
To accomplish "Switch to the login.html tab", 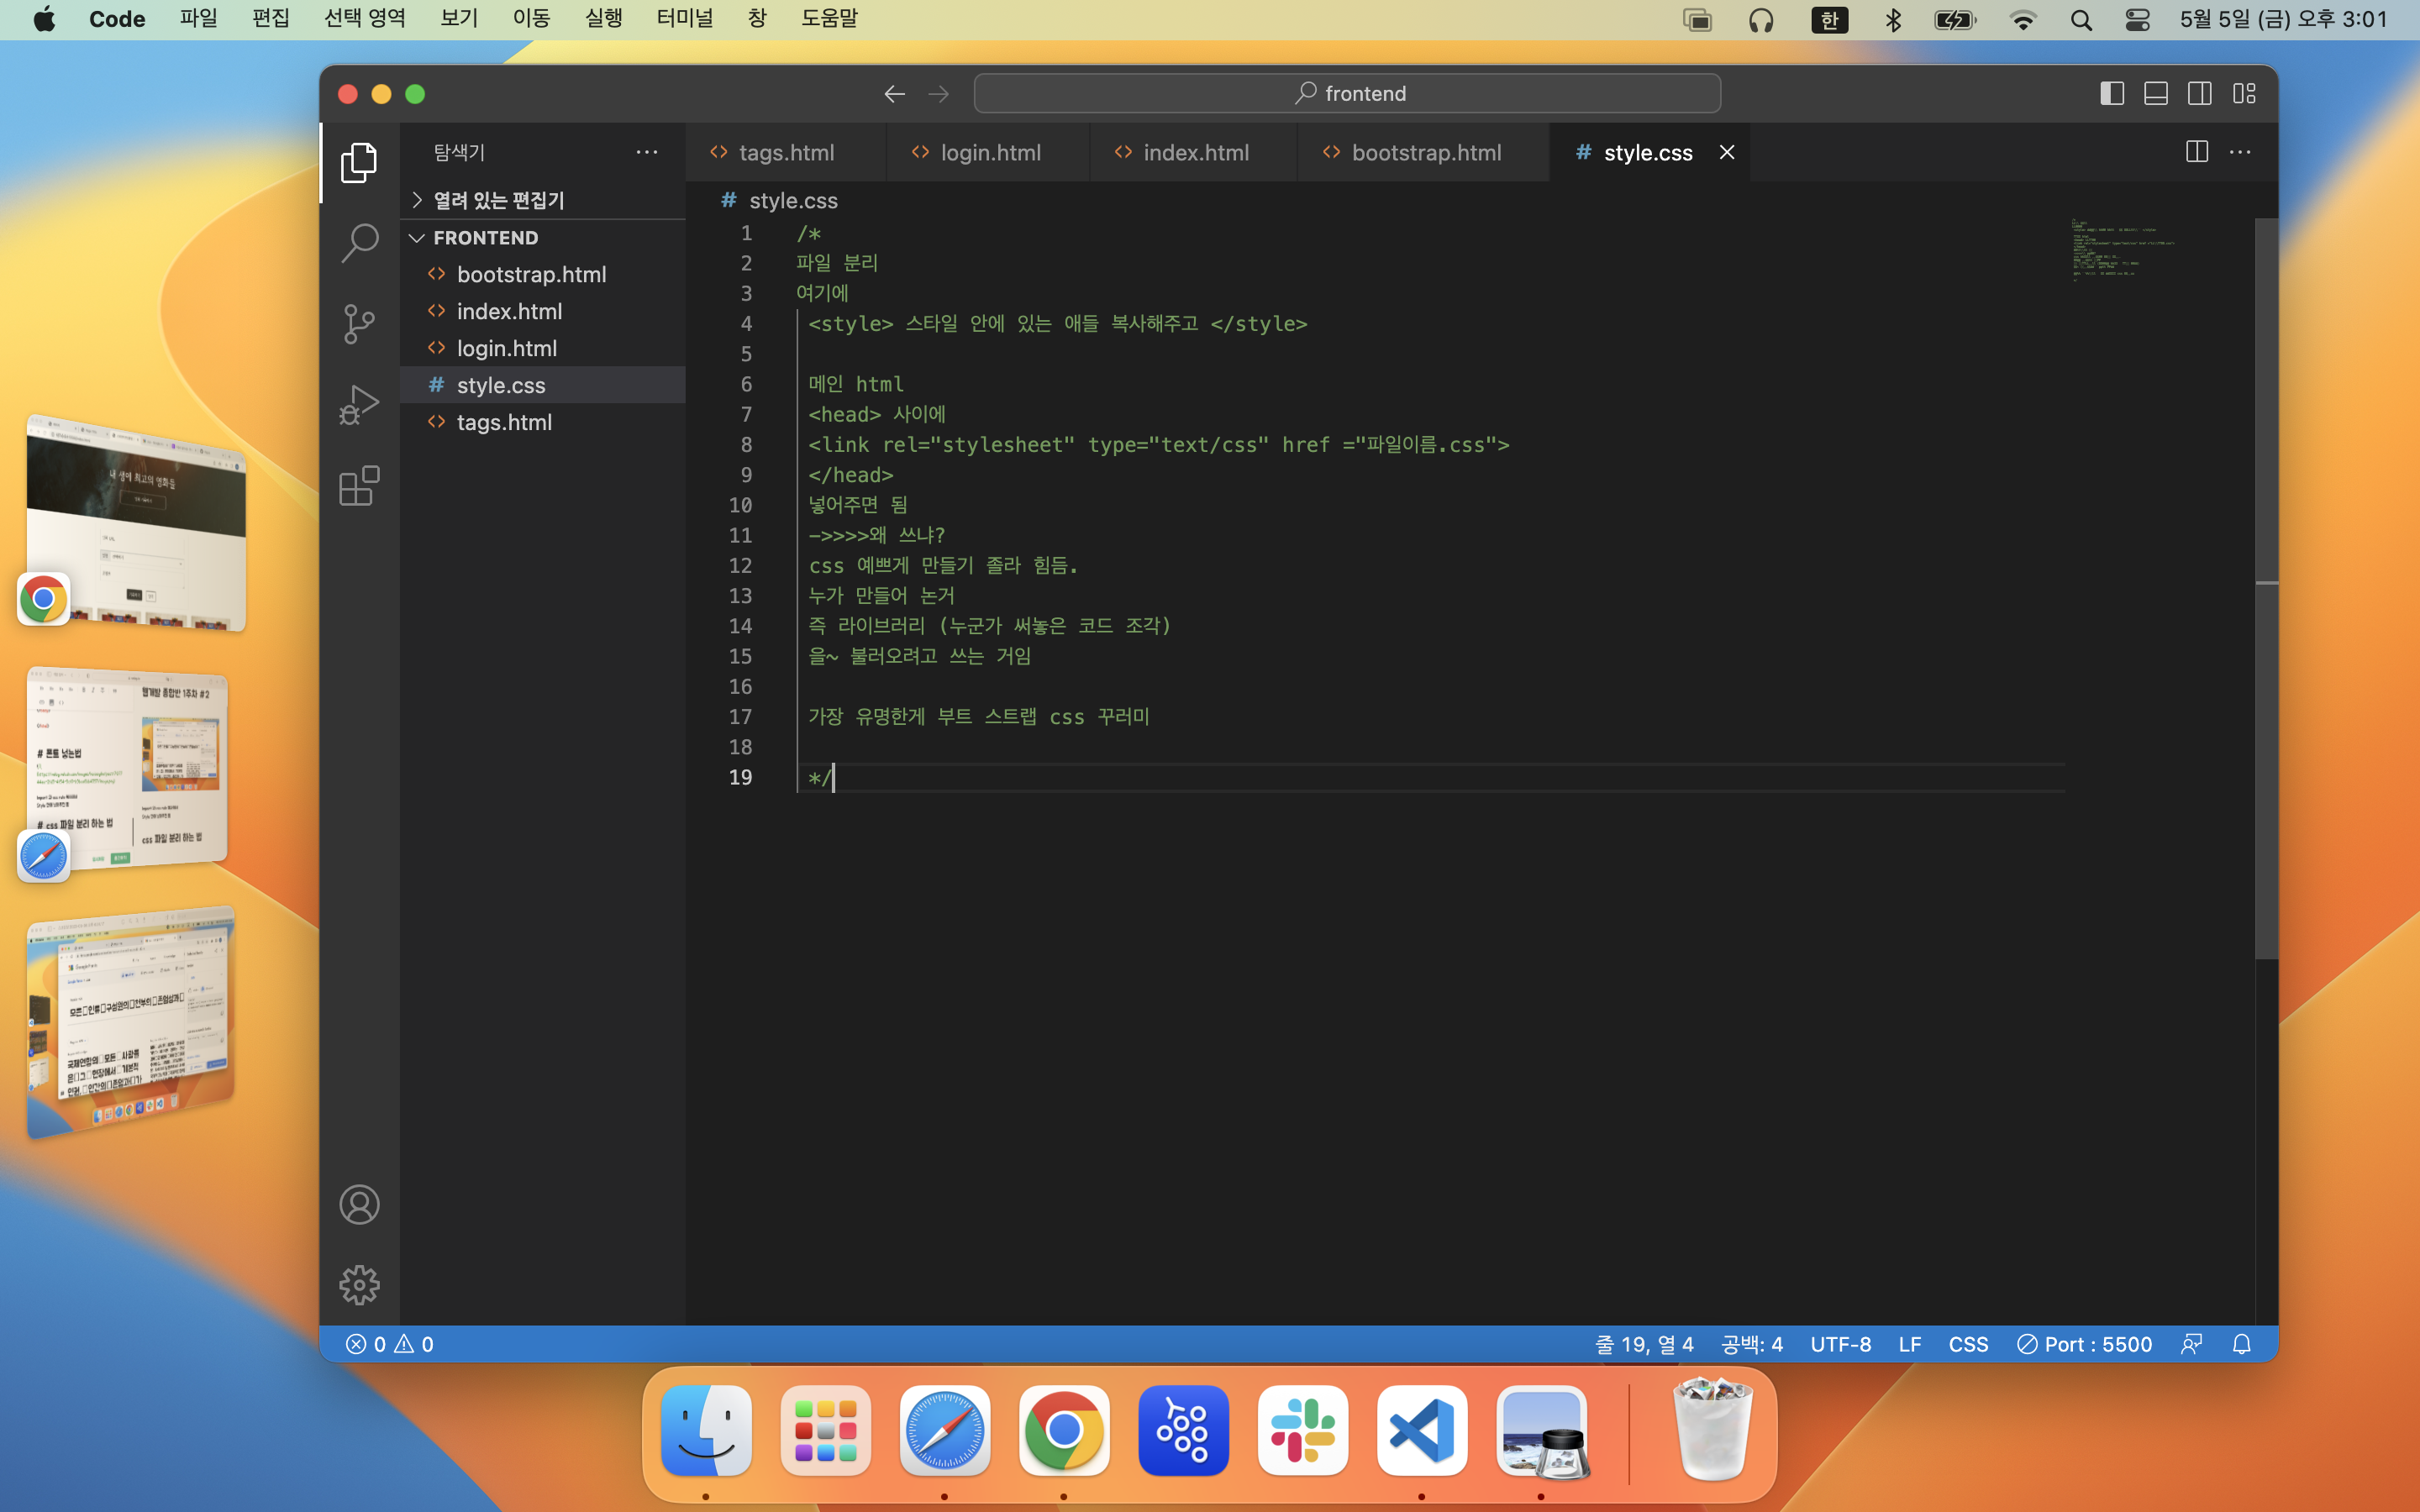I will click(x=989, y=152).
